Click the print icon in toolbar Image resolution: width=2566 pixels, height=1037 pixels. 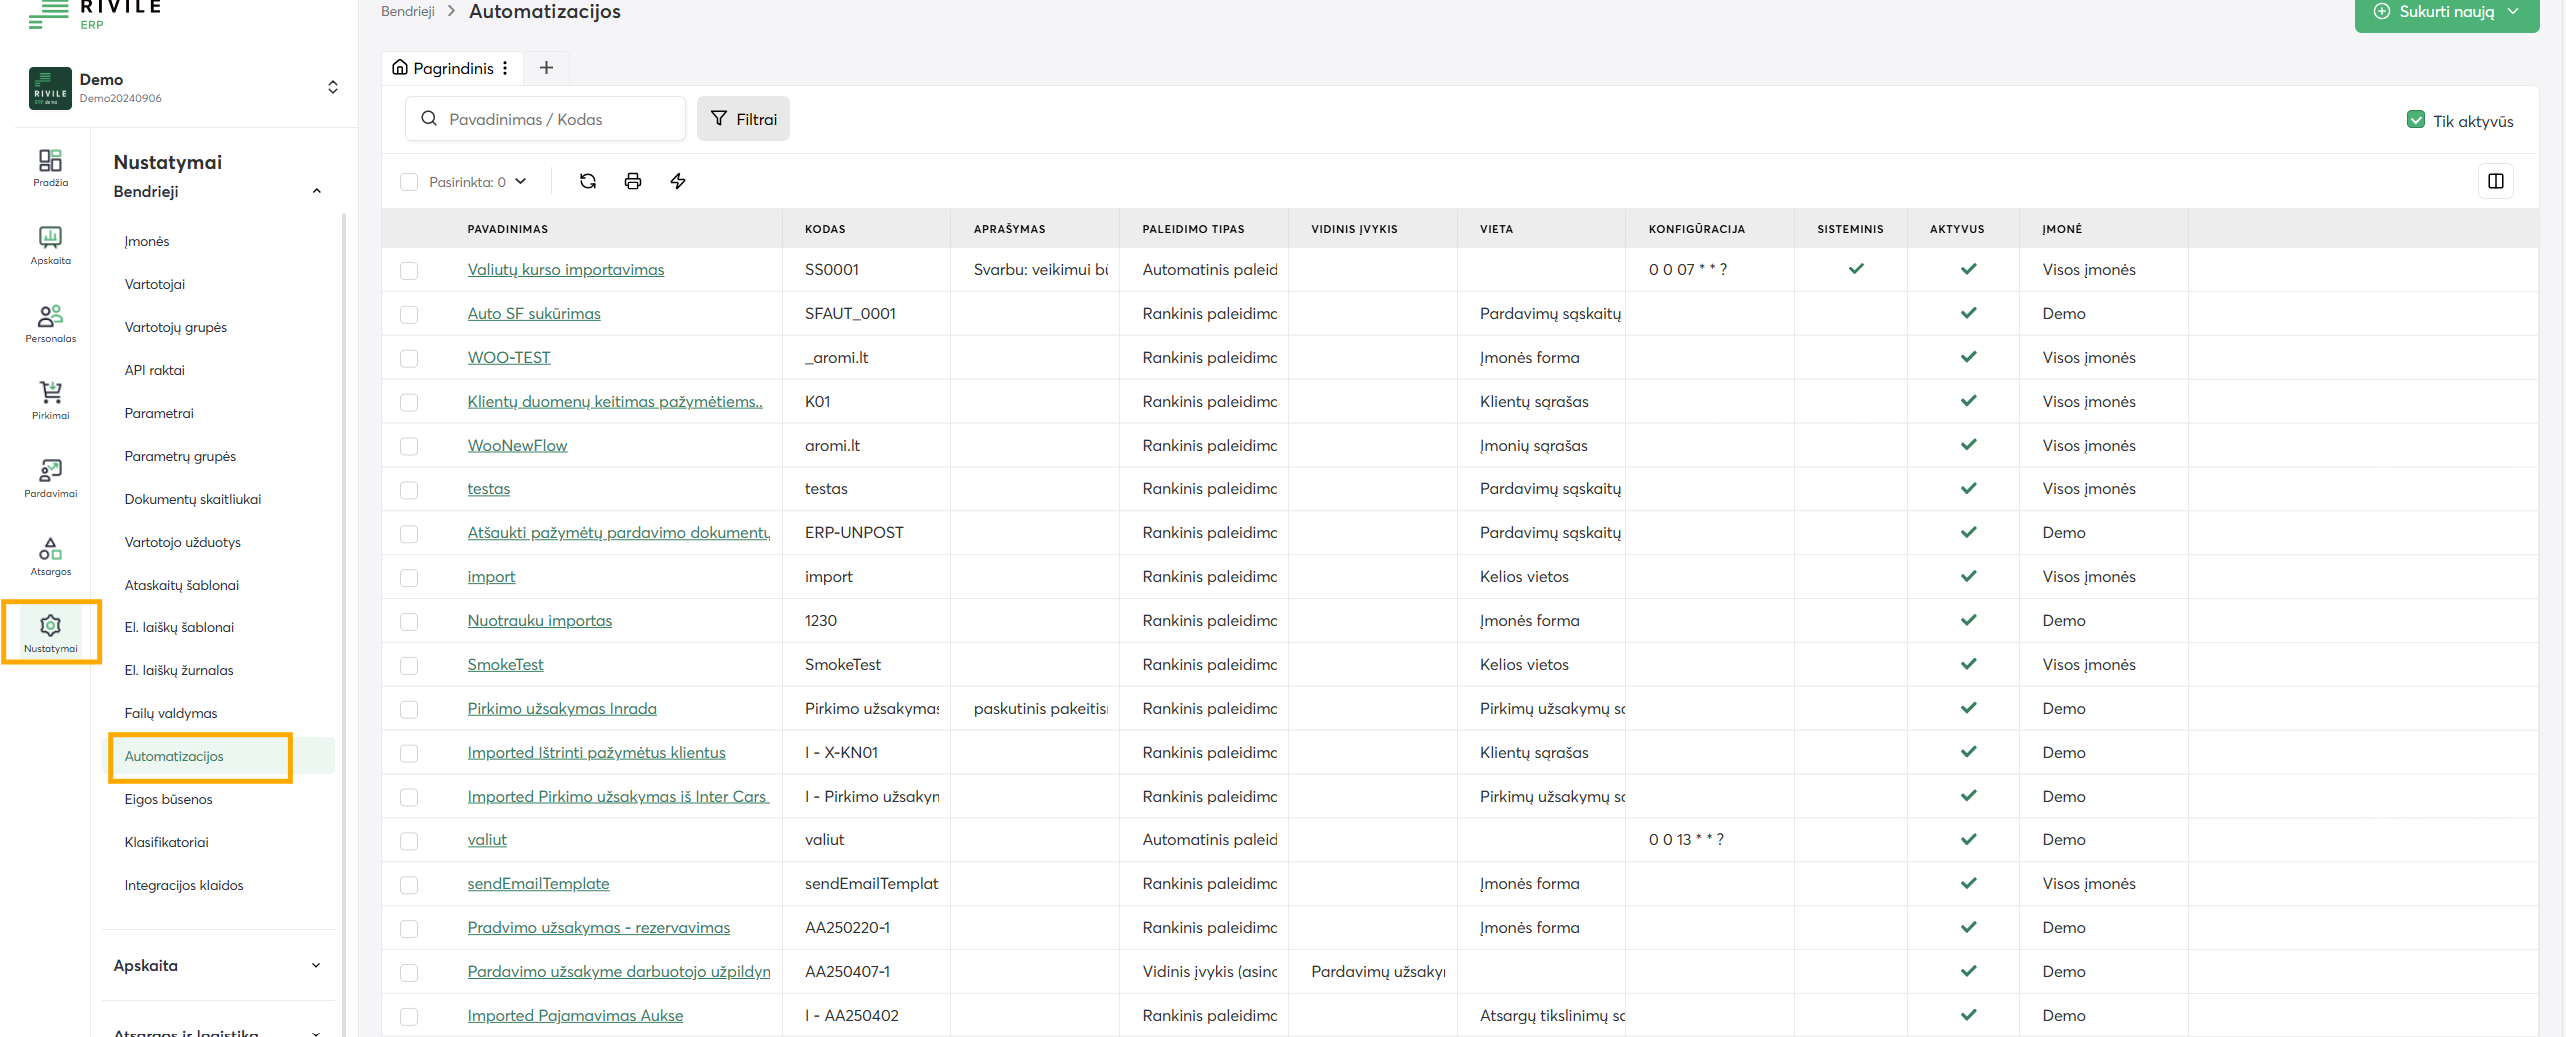point(633,181)
